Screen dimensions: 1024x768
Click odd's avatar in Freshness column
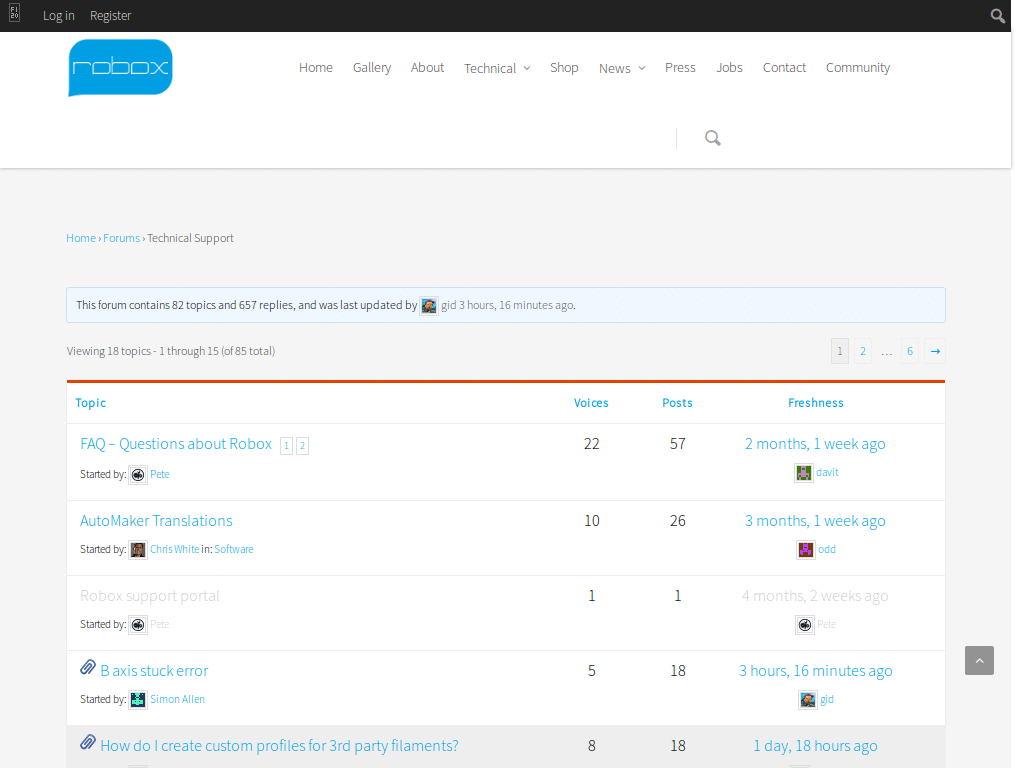pos(806,550)
